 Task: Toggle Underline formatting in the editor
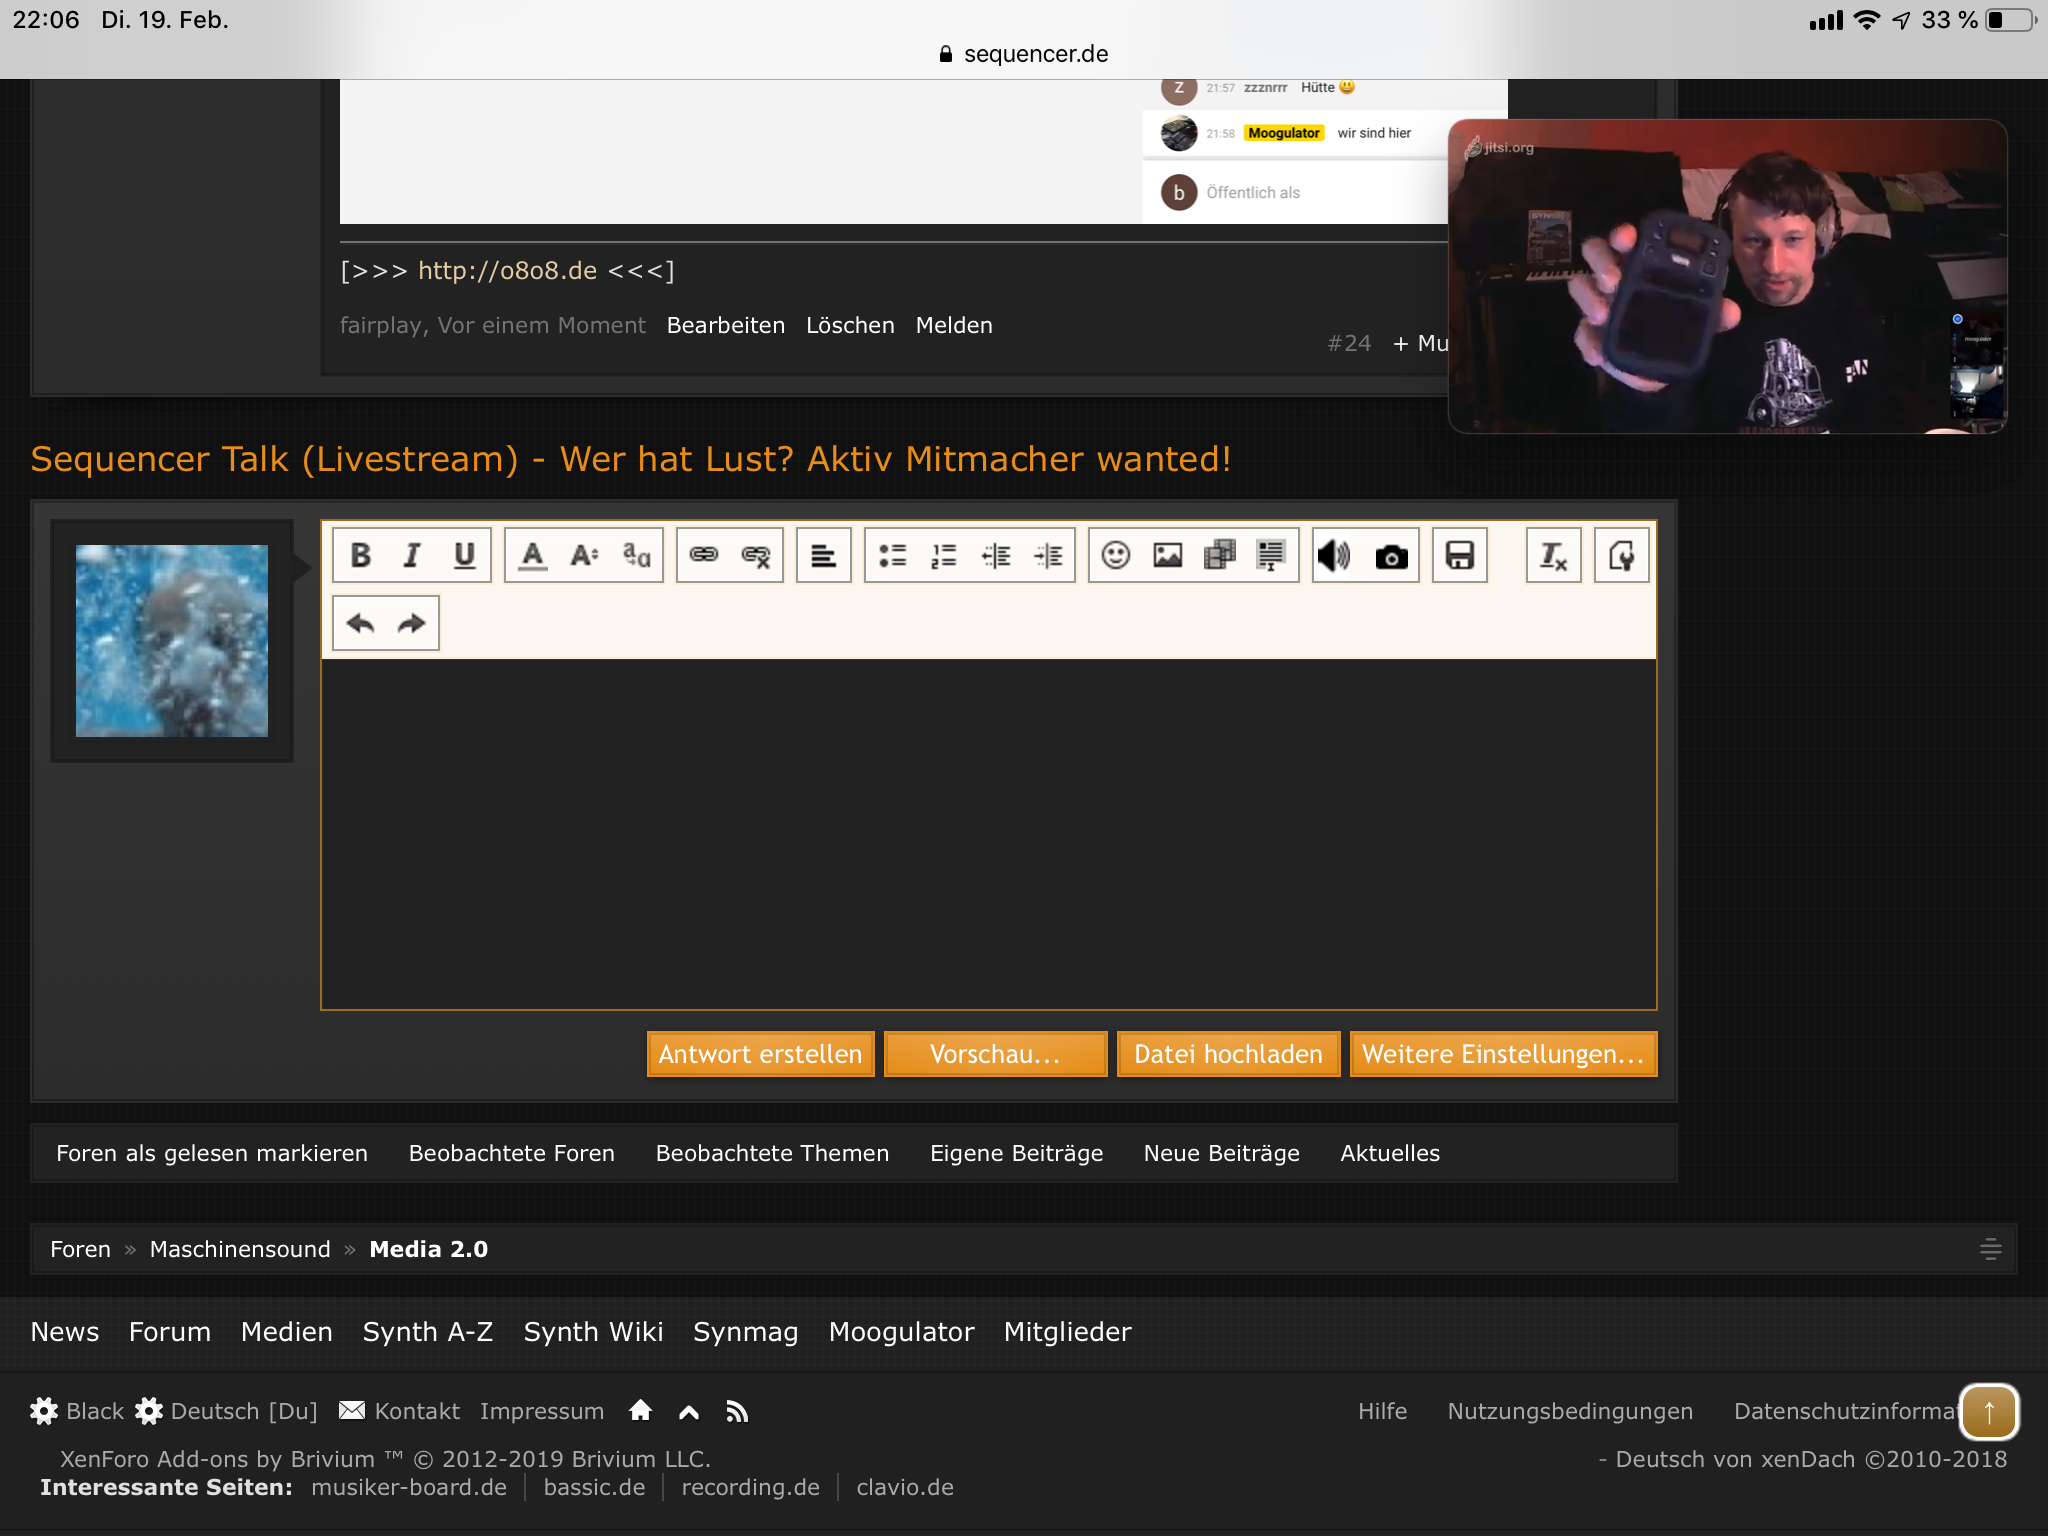(464, 555)
